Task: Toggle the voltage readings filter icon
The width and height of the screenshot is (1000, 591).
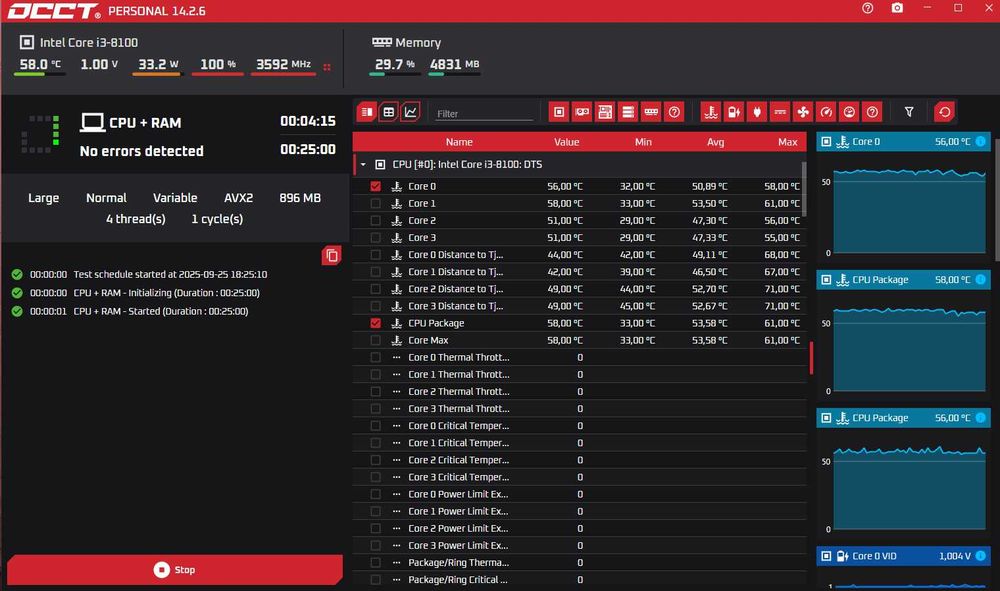Action: coord(734,112)
